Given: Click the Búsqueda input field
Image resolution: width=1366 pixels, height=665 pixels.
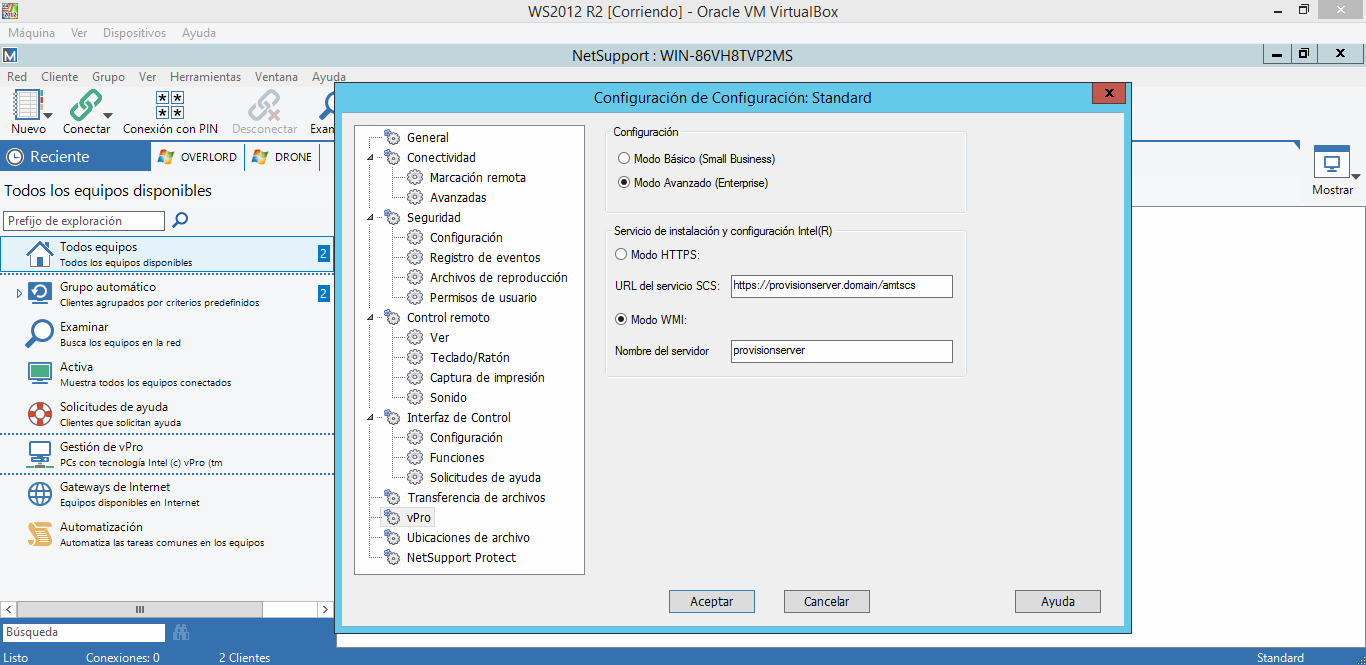Looking at the screenshot, I should 84,632.
